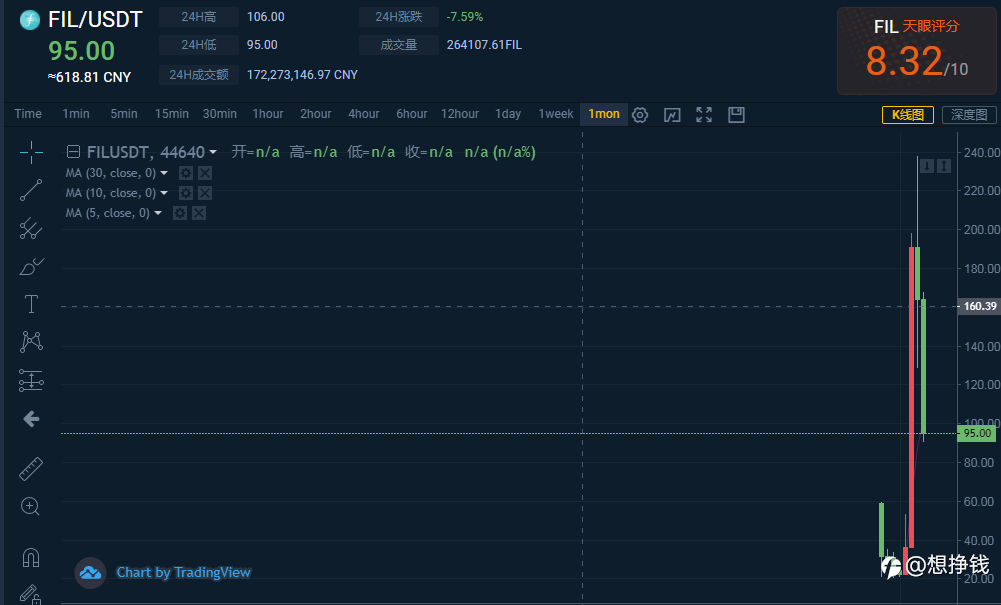
Task: Switch to the 4hour interval
Action: 364,114
